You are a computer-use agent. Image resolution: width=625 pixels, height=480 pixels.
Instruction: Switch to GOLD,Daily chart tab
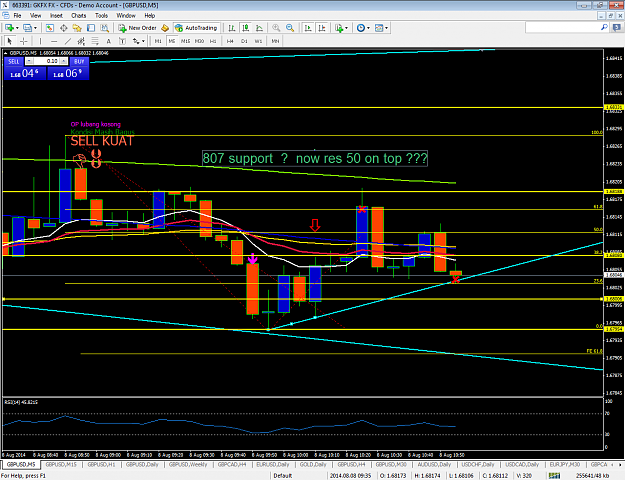coord(313,465)
